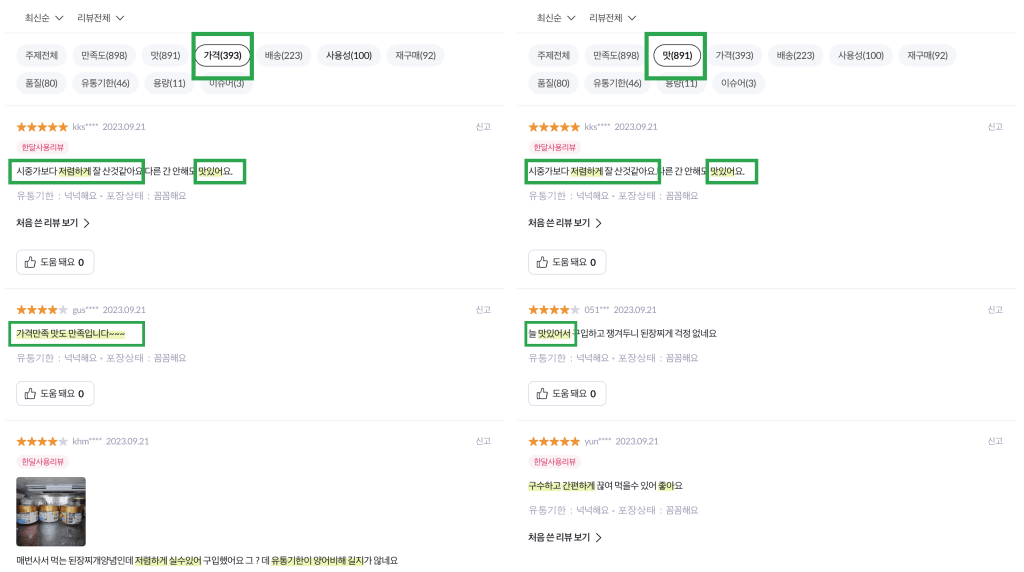The height and width of the screenshot is (572, 1024).
Task: Click star rating of khm**** review
Action: (x=42, y=441)
